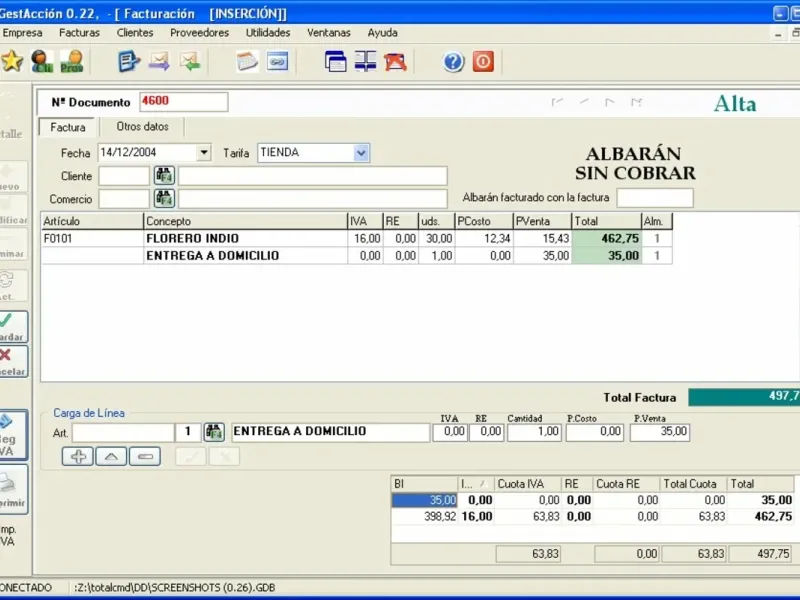Click the document edit toolbar icon
Viewport: 800px width, 600px height.
[129, 62]
